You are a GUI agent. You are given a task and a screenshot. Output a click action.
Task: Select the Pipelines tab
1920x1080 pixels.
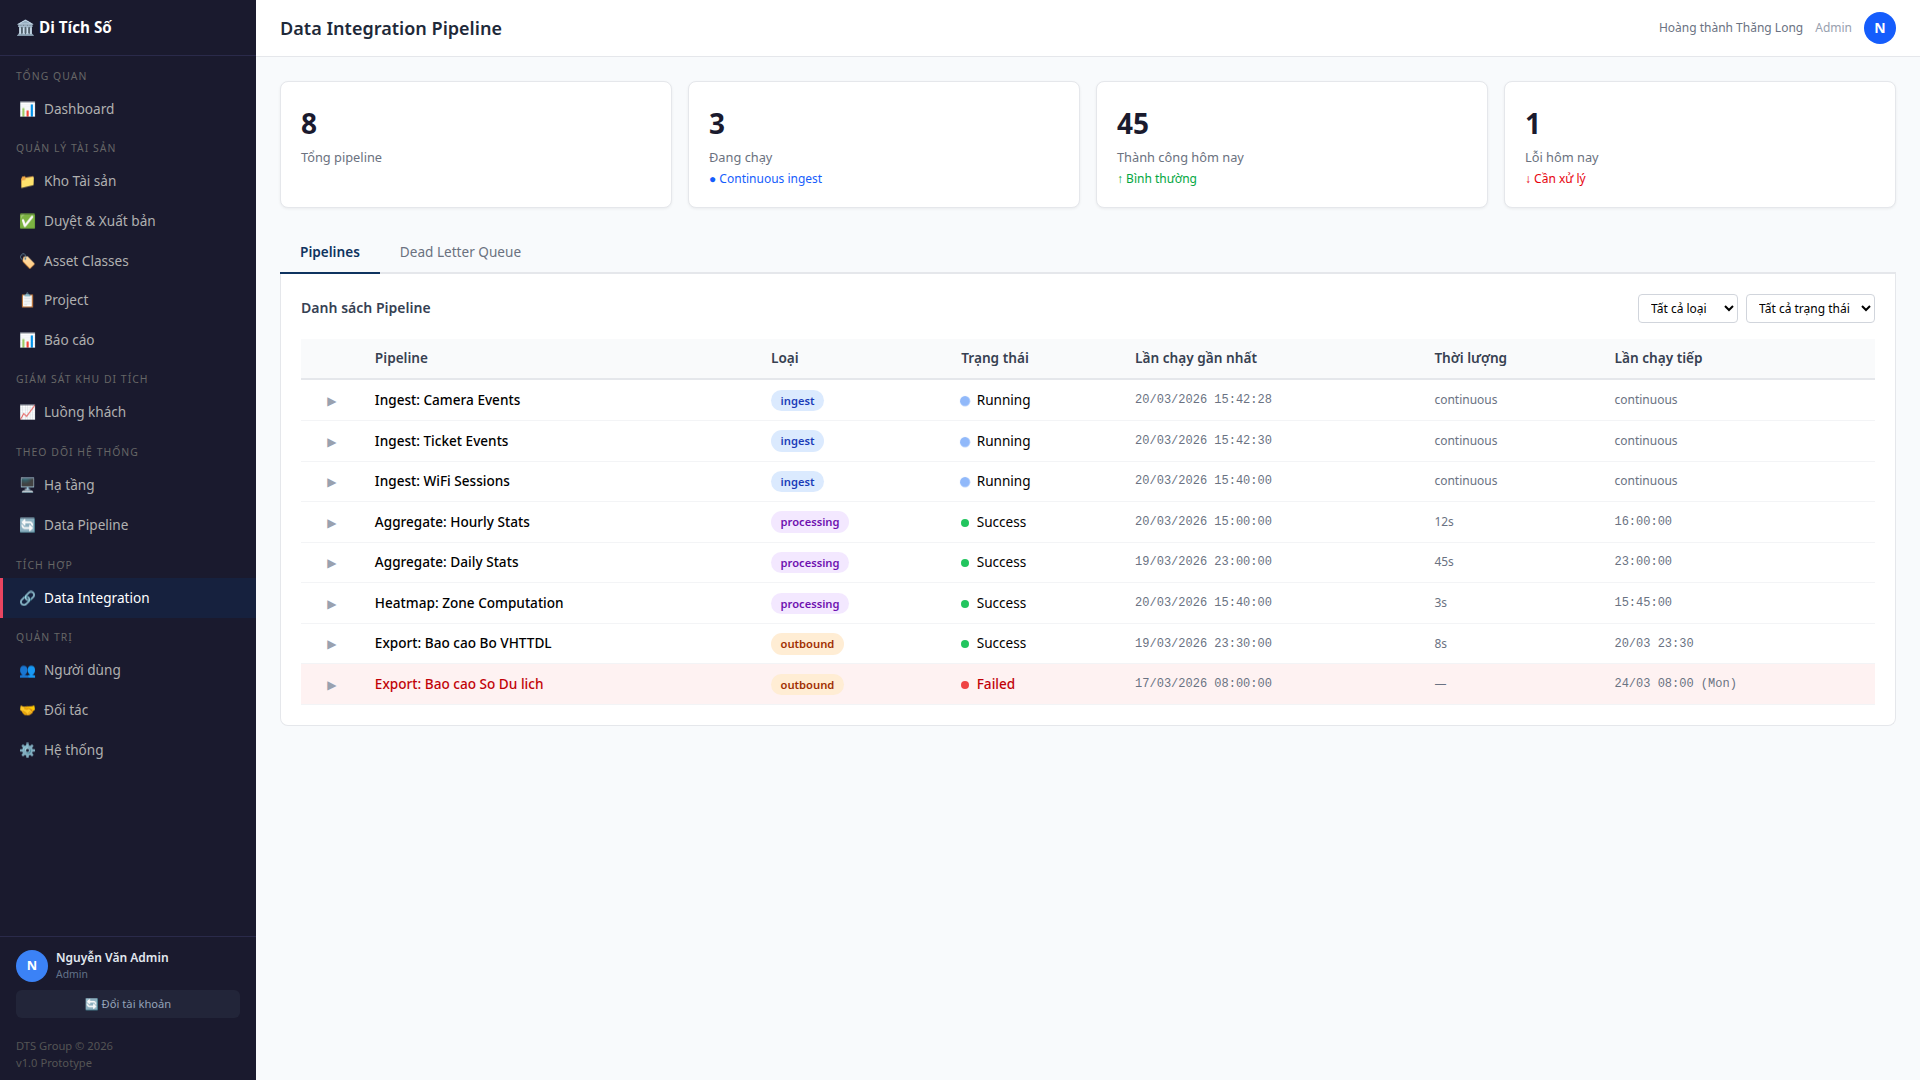point(329,252)
